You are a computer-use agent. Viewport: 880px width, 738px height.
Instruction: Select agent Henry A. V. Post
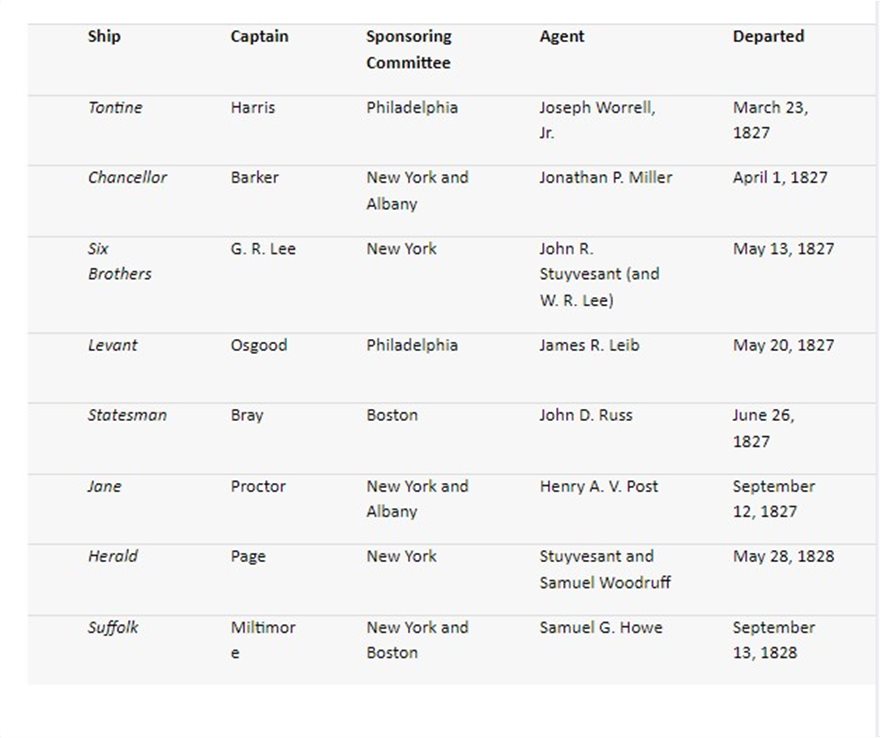click(599, 486)
